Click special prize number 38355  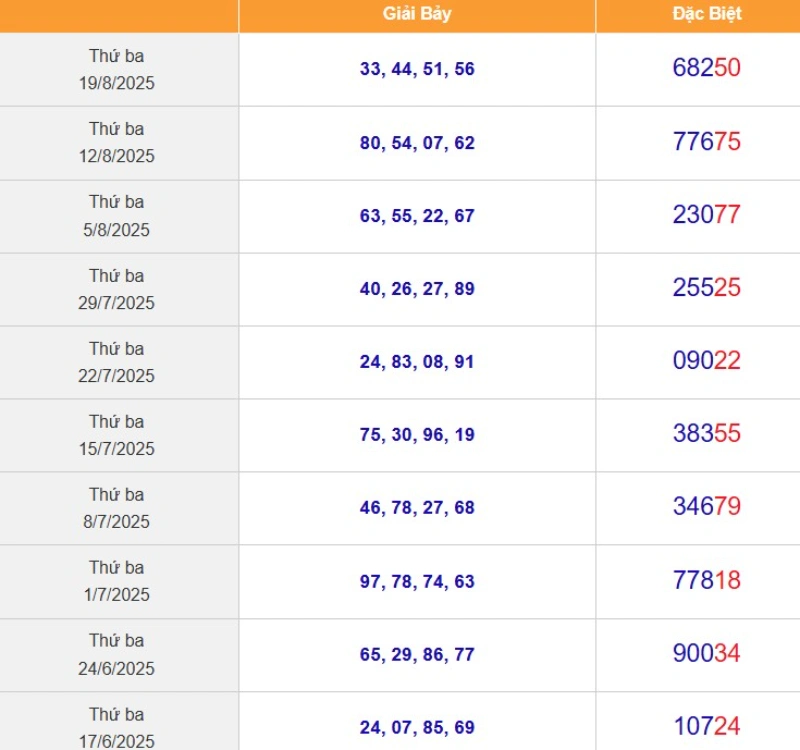tap(706, 434)
